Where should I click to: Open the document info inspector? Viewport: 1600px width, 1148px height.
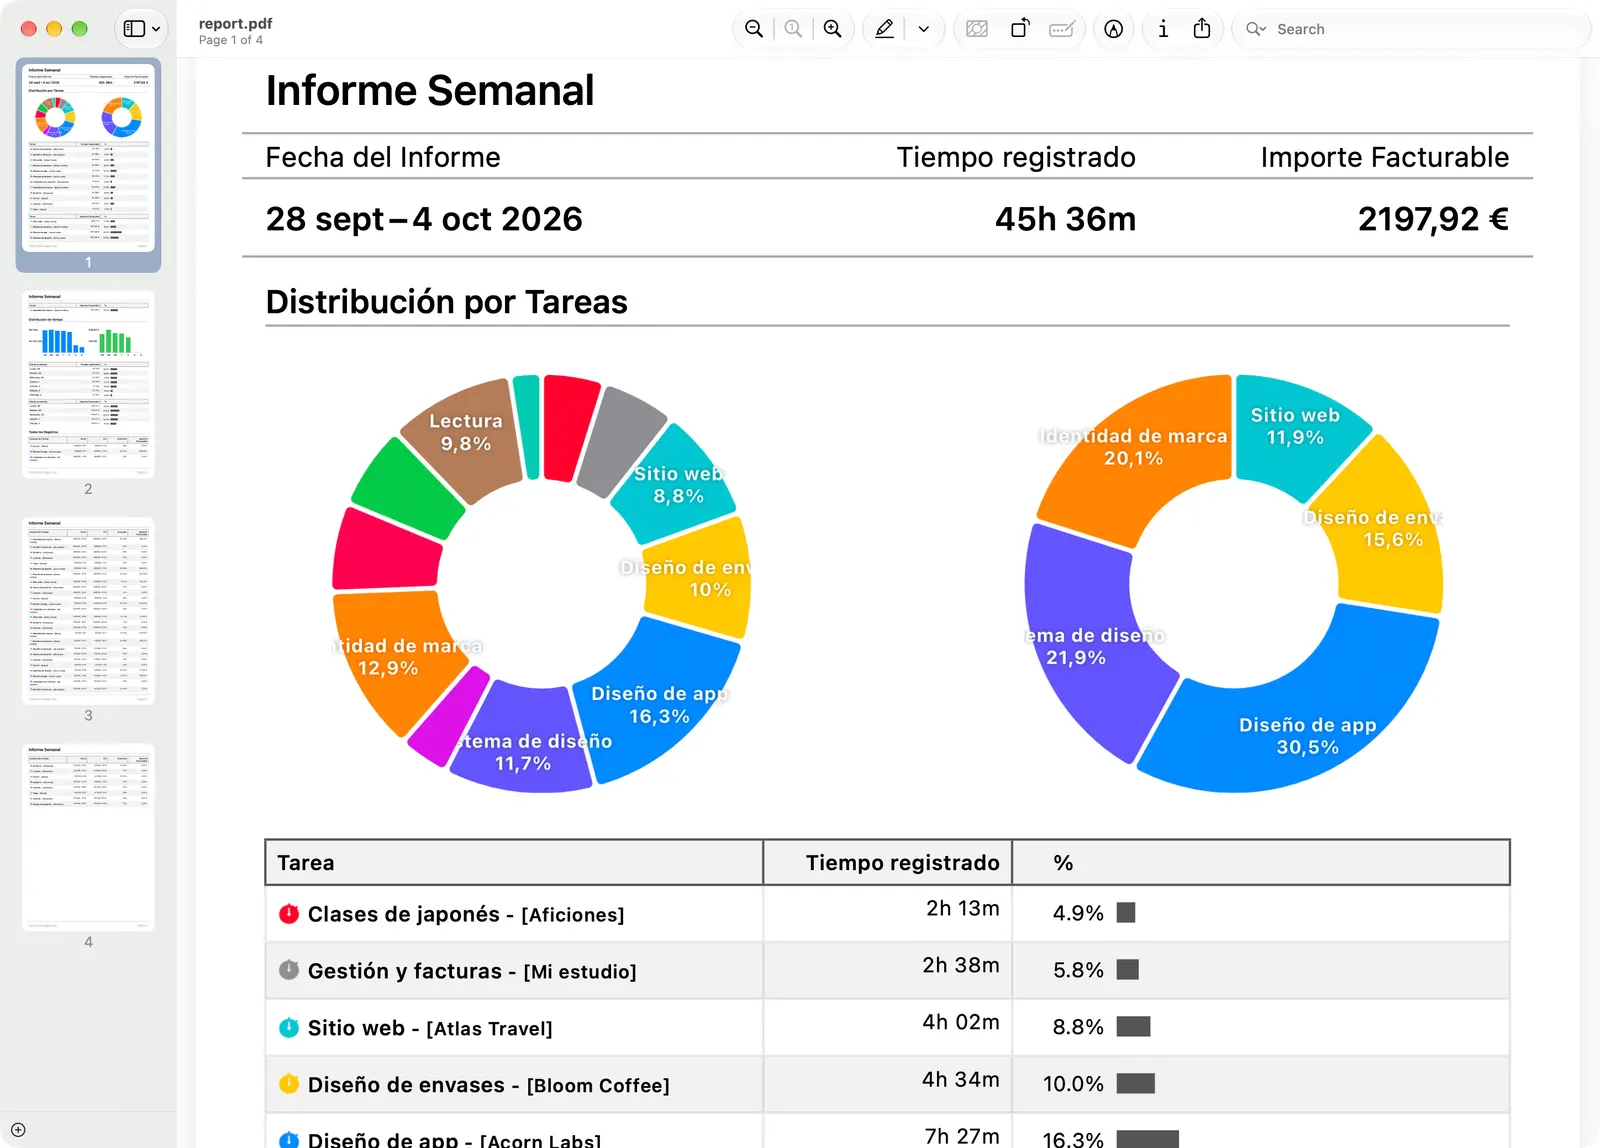coord(1163,29)
